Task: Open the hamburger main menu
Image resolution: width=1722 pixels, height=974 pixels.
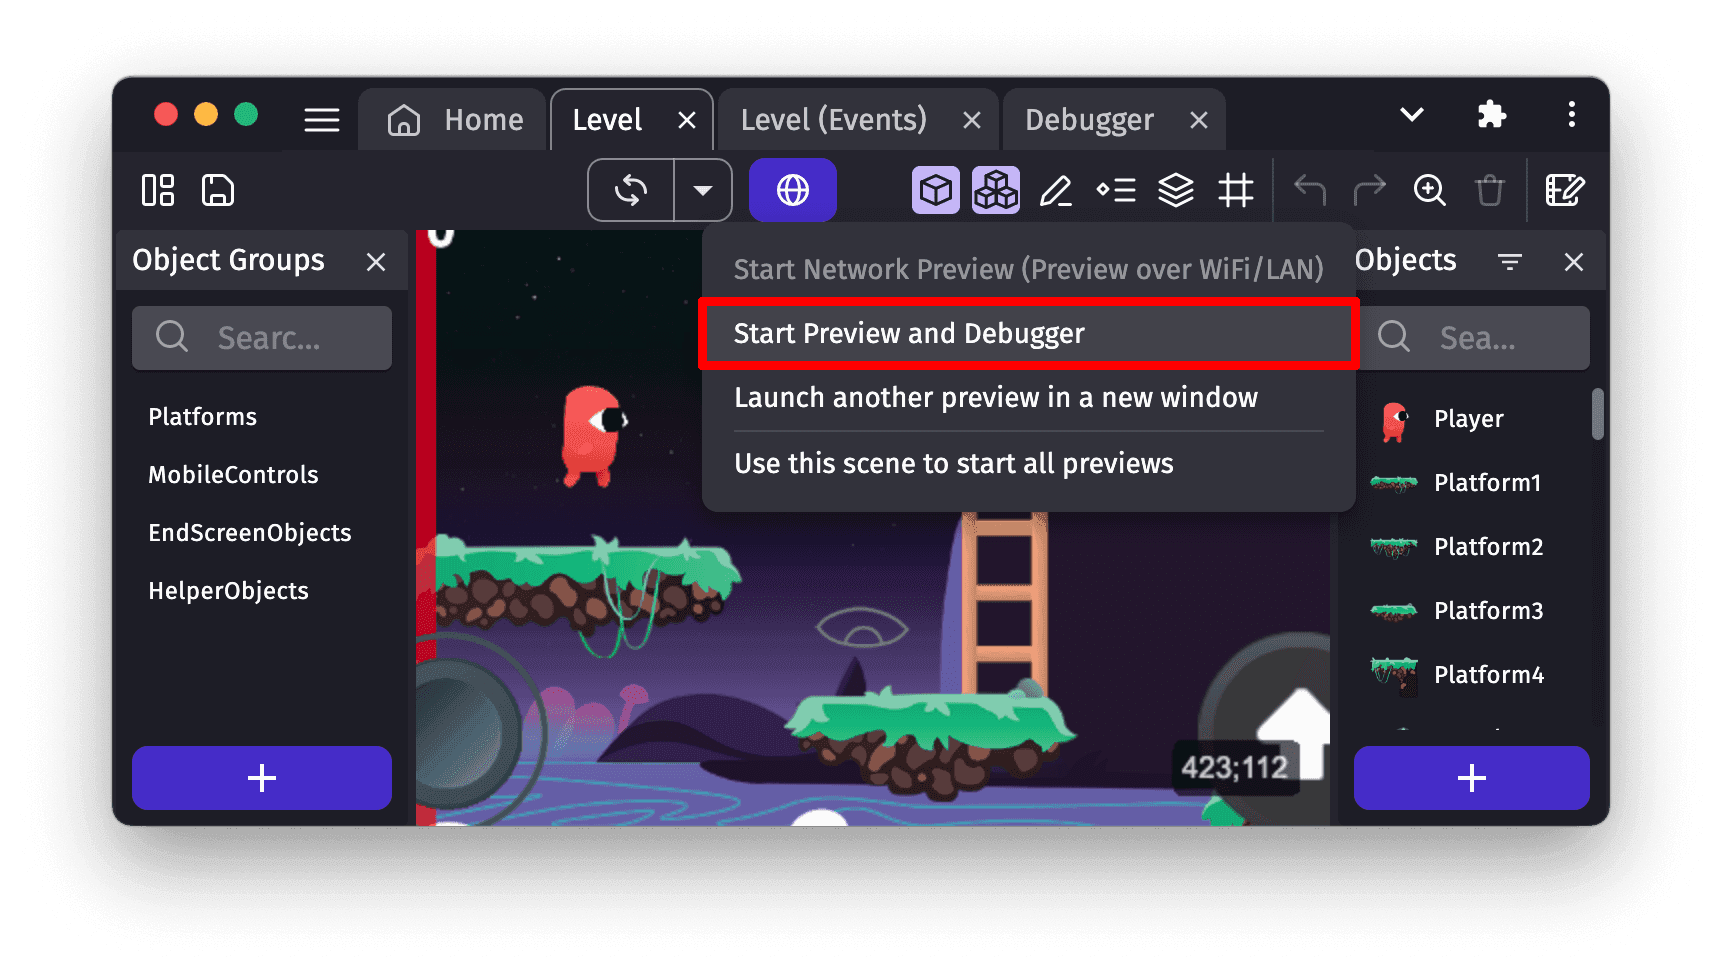Action: (322, 120)
